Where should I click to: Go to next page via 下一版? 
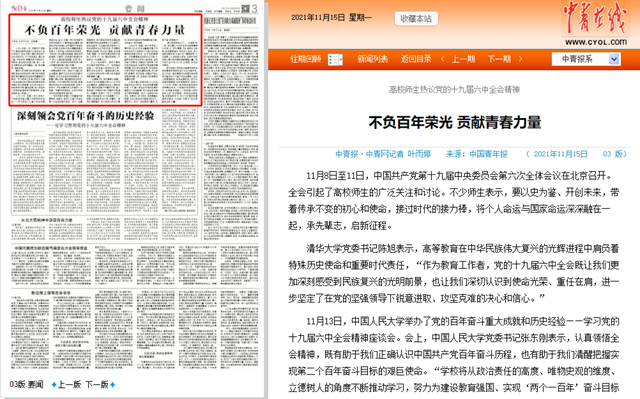(x=97, y=384)
